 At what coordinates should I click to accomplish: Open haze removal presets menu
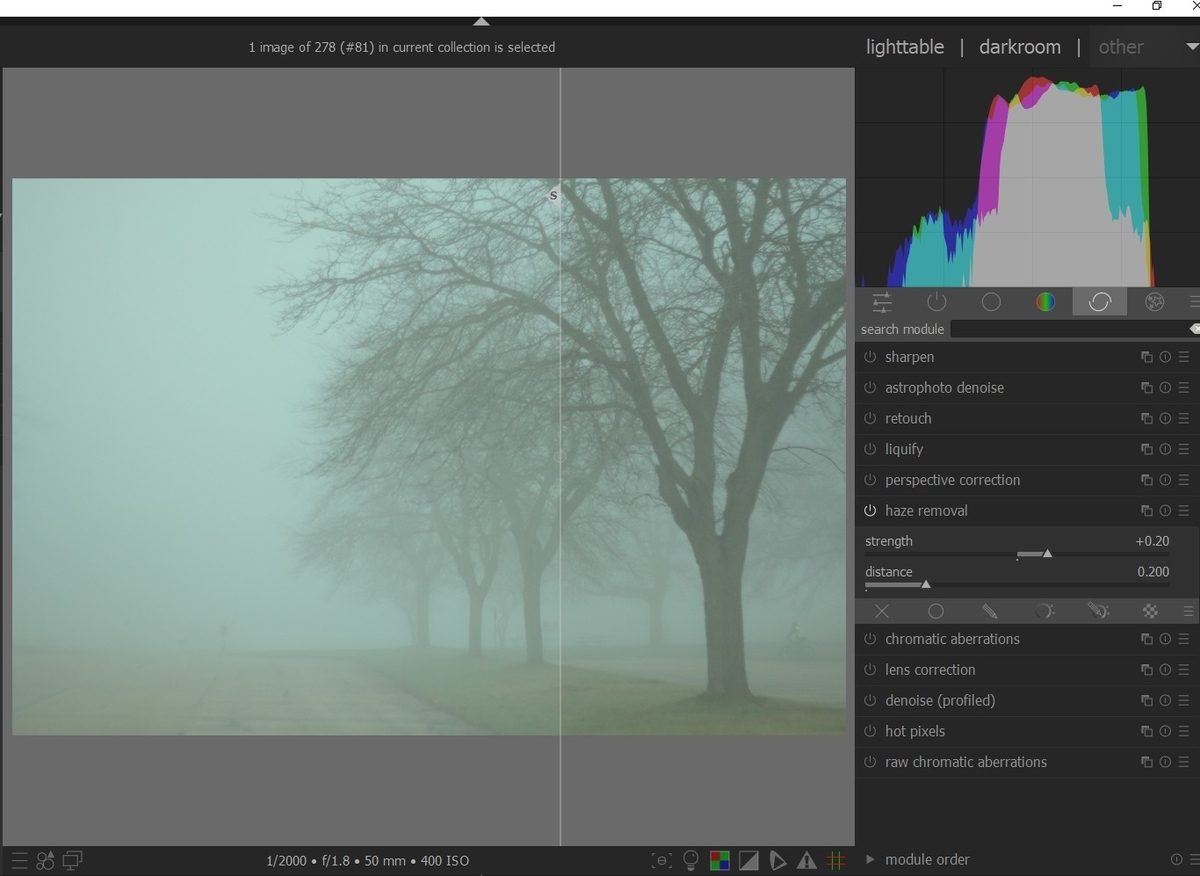[x=1184, y=511]
